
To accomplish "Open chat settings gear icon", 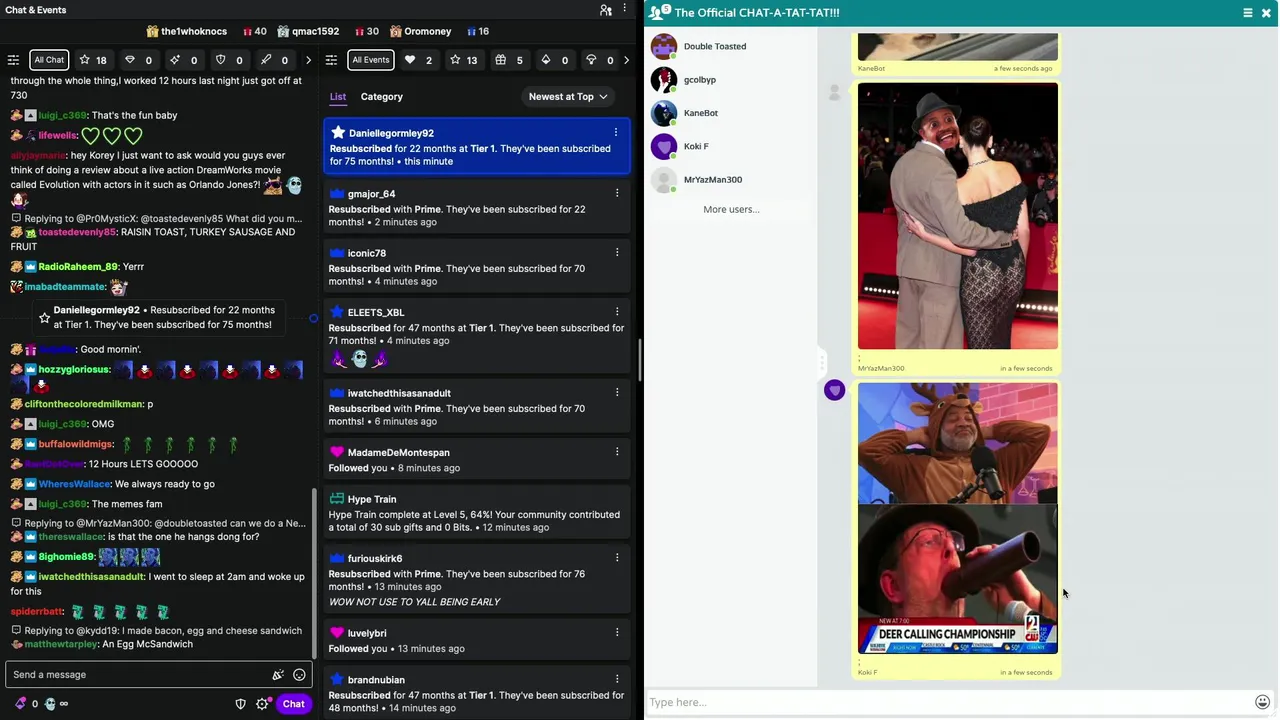I will [x=262, y=704].
